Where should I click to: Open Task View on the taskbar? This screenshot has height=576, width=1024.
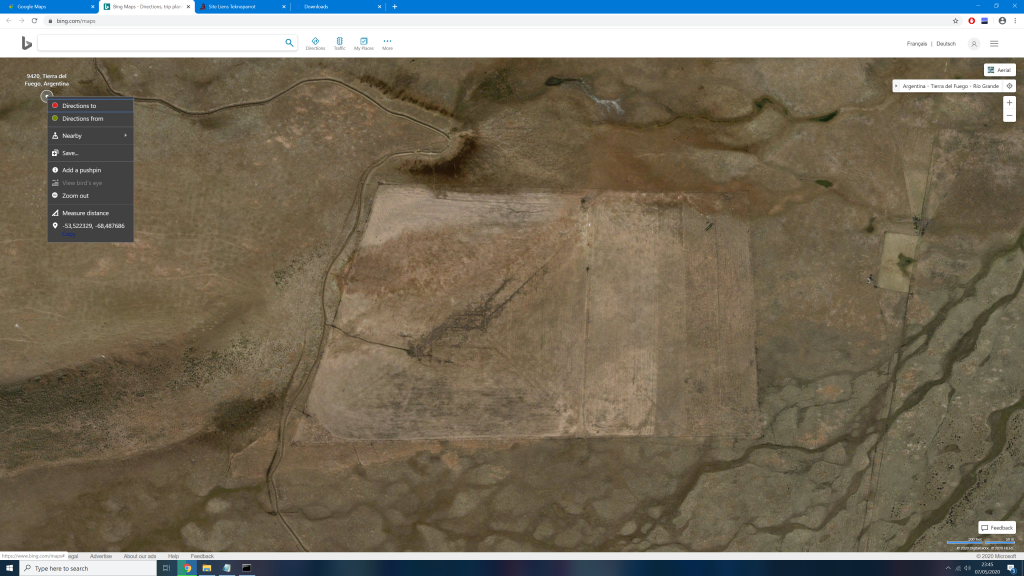[167, 568]
